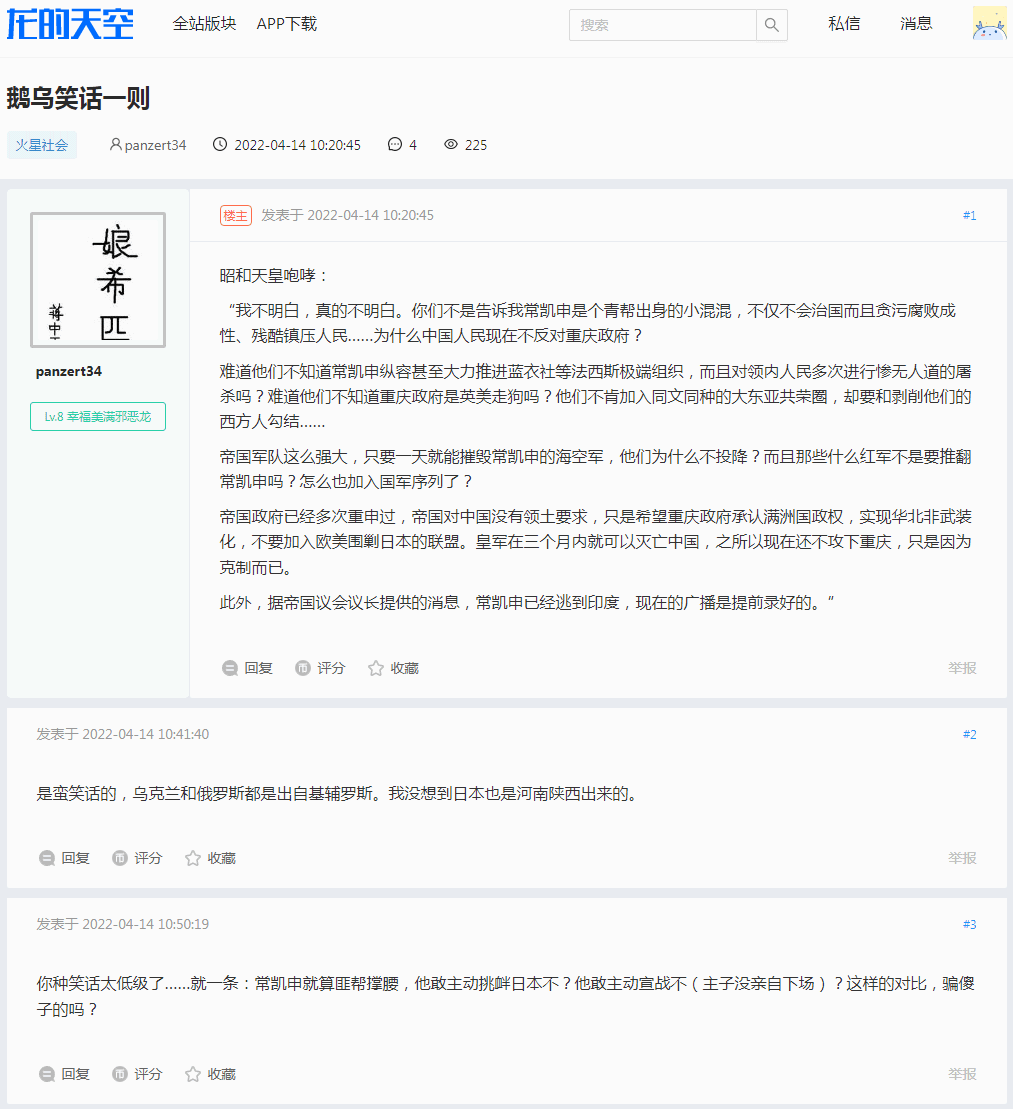Click the timestamp 发表于 2022-04-14 10:50:19
The image size is (1013, 1109).
point(122,924)
